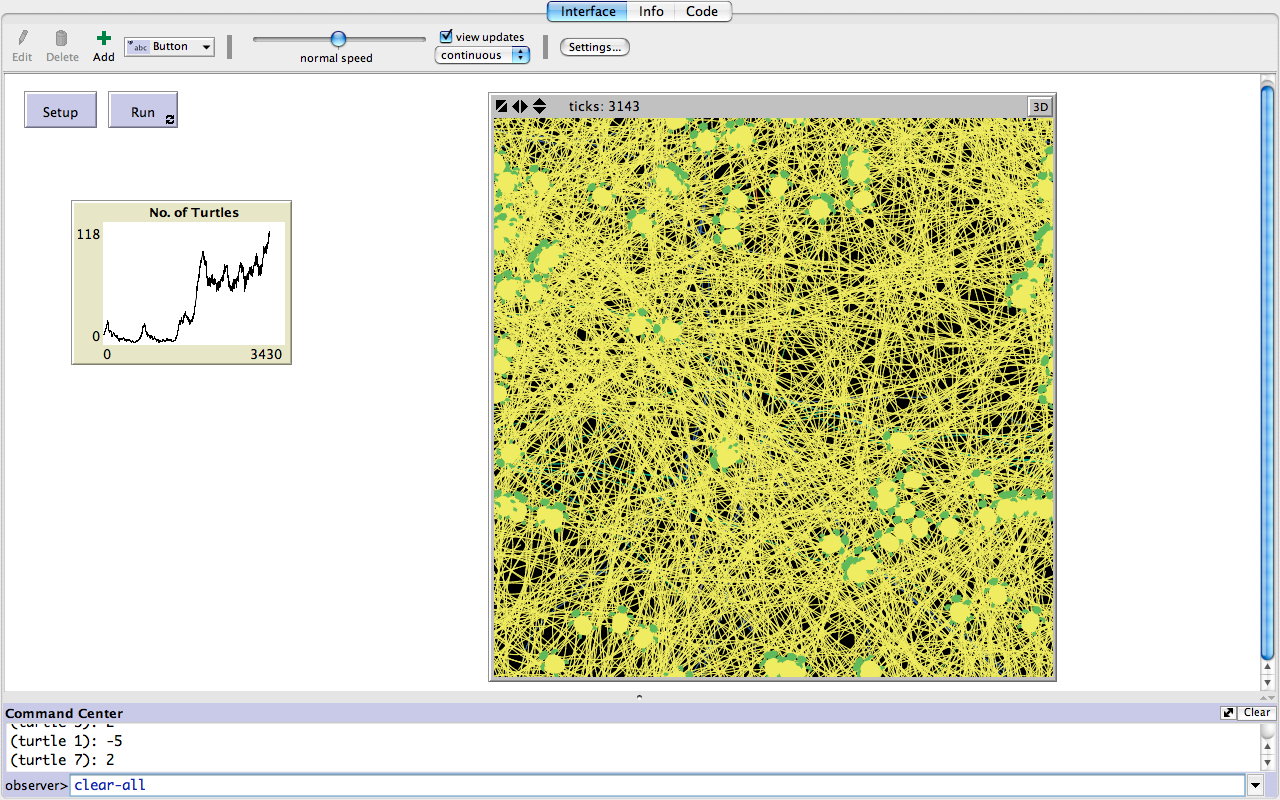Screen dimensions: 1280x800
Task: Switch to the Info tab
Action: click(651, 11)
